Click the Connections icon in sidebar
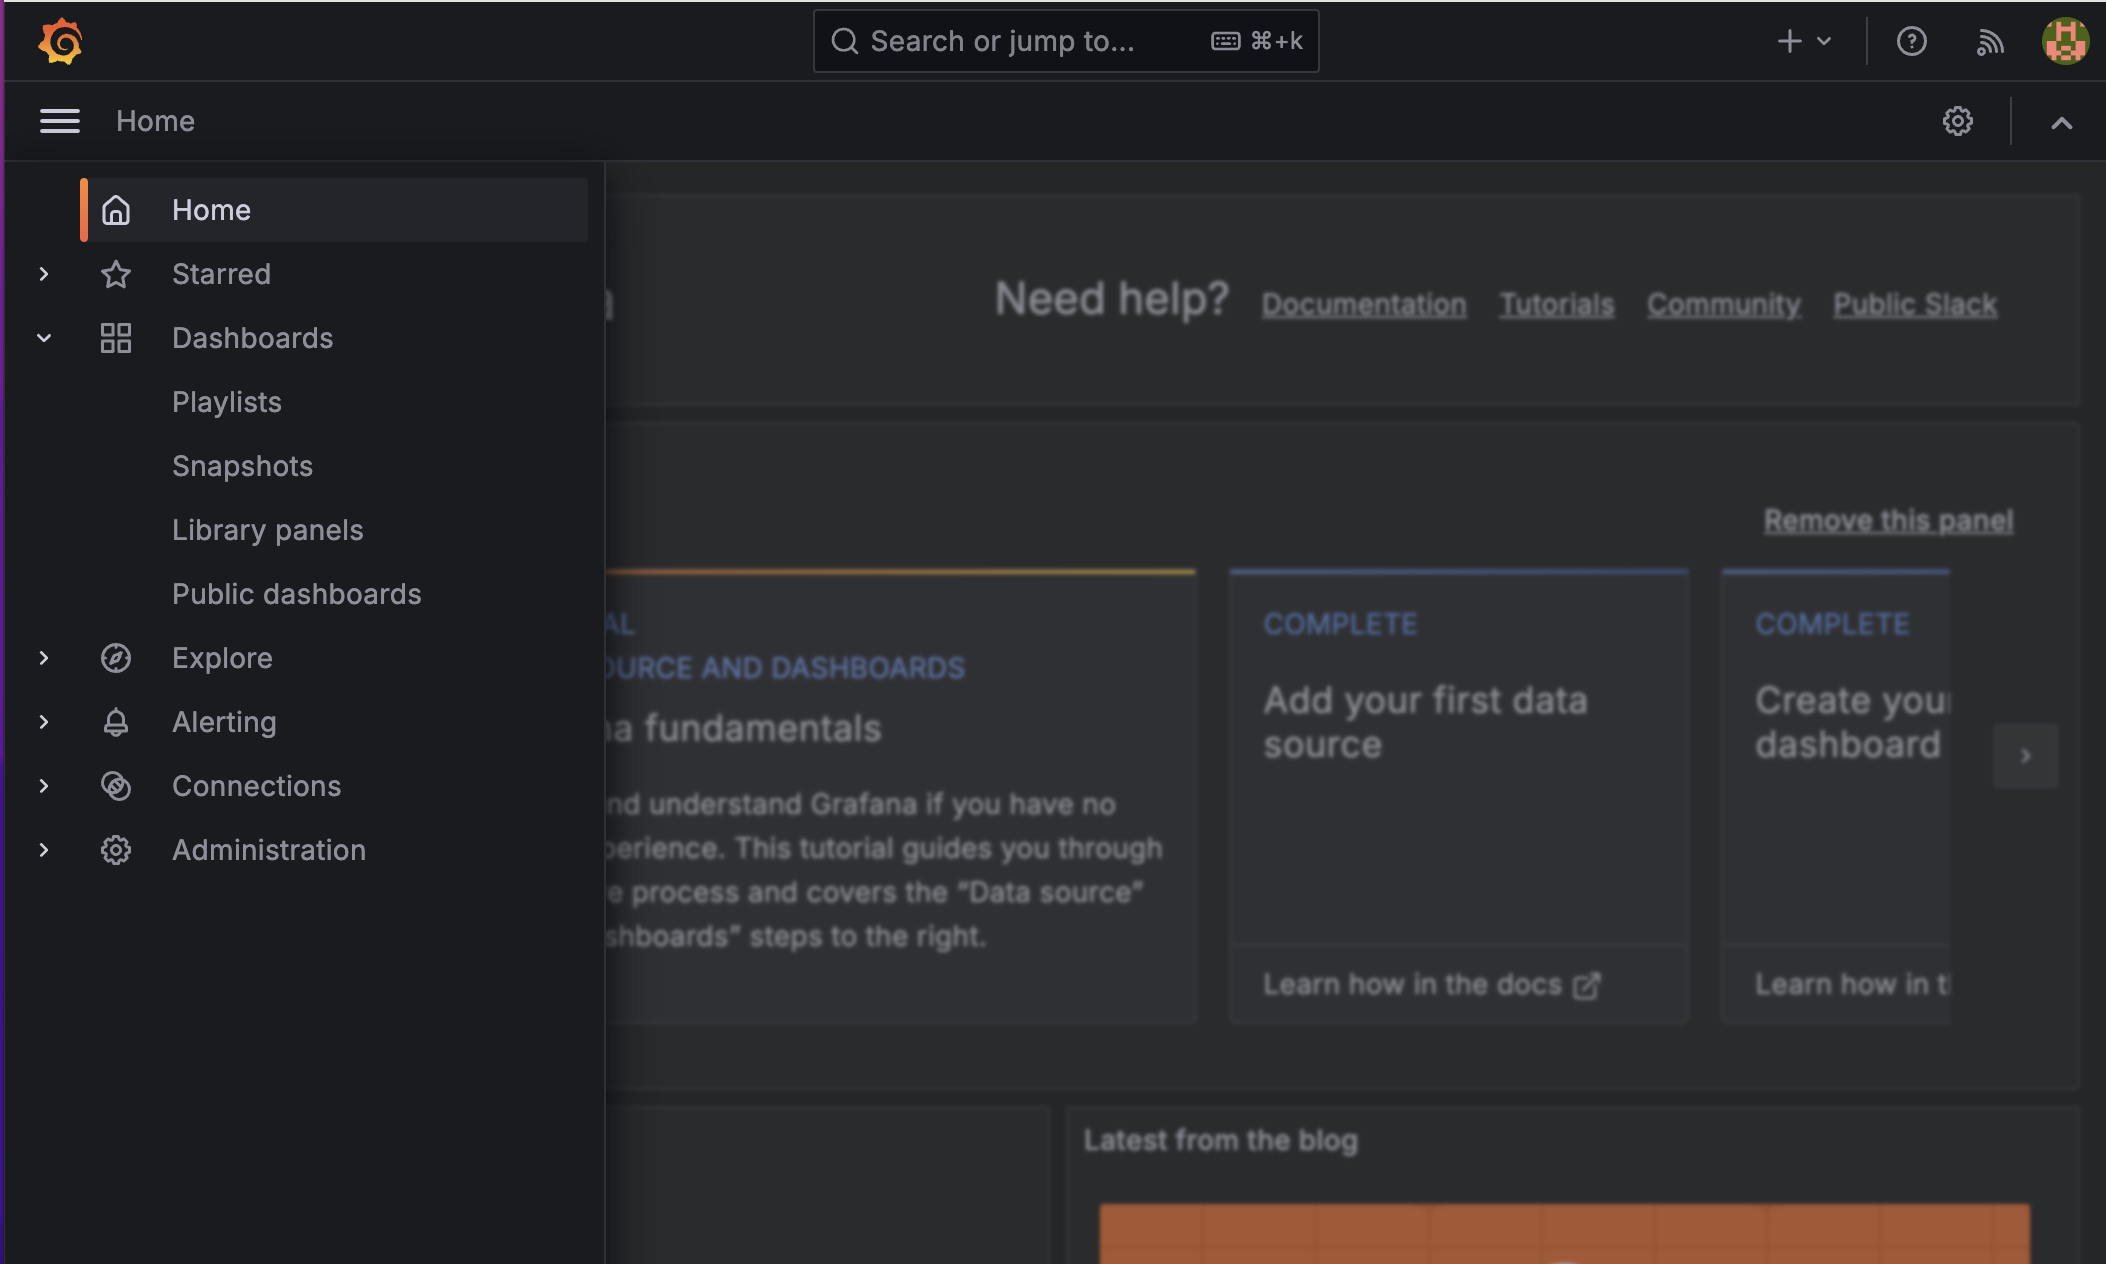 click(116, 786)
